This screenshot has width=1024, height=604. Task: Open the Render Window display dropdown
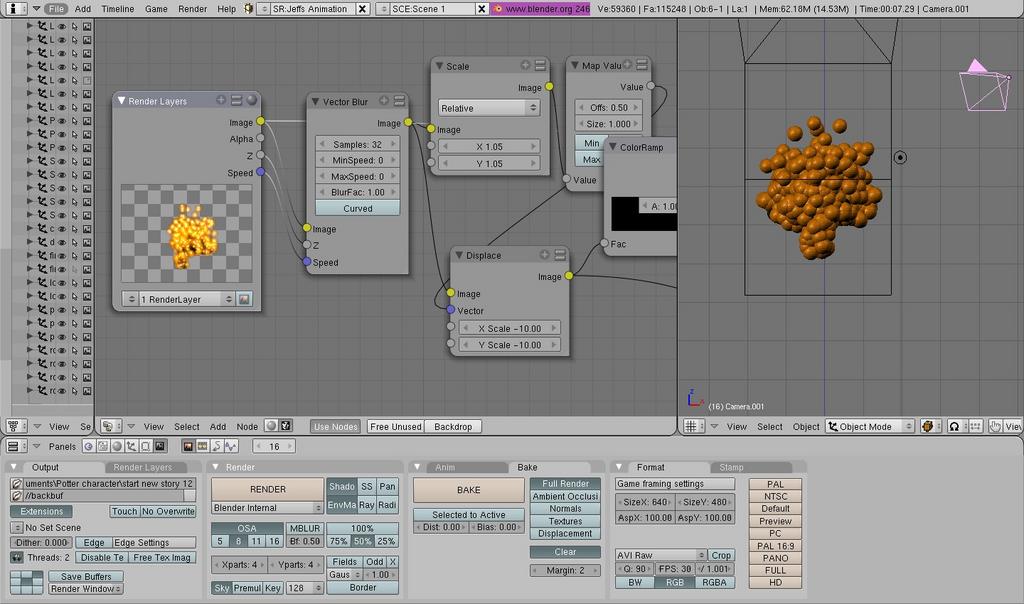pos(86,588)
